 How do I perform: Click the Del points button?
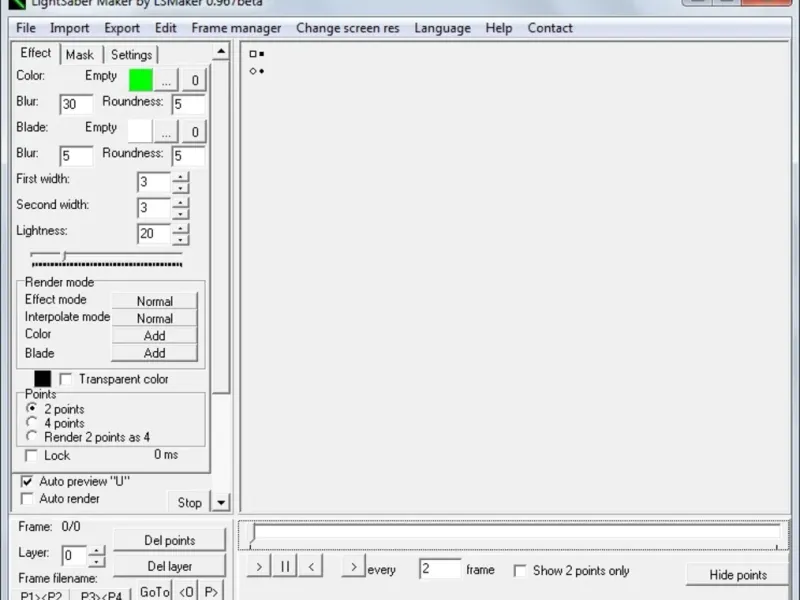pos(169,540)
